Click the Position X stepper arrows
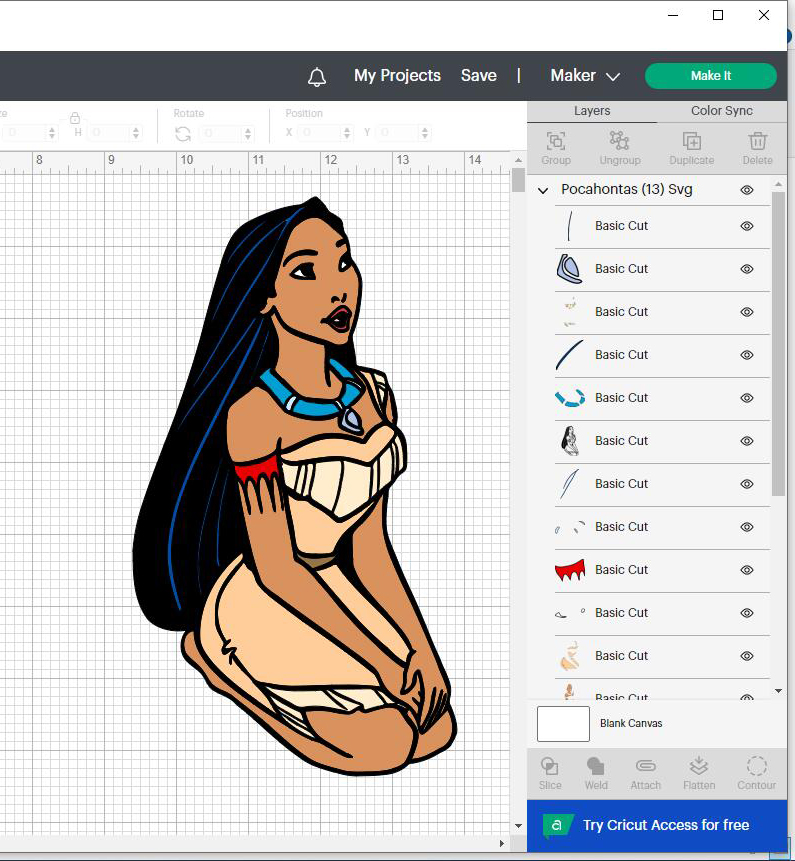The height and width of the screenshot is (861, 795). point(346,133)
